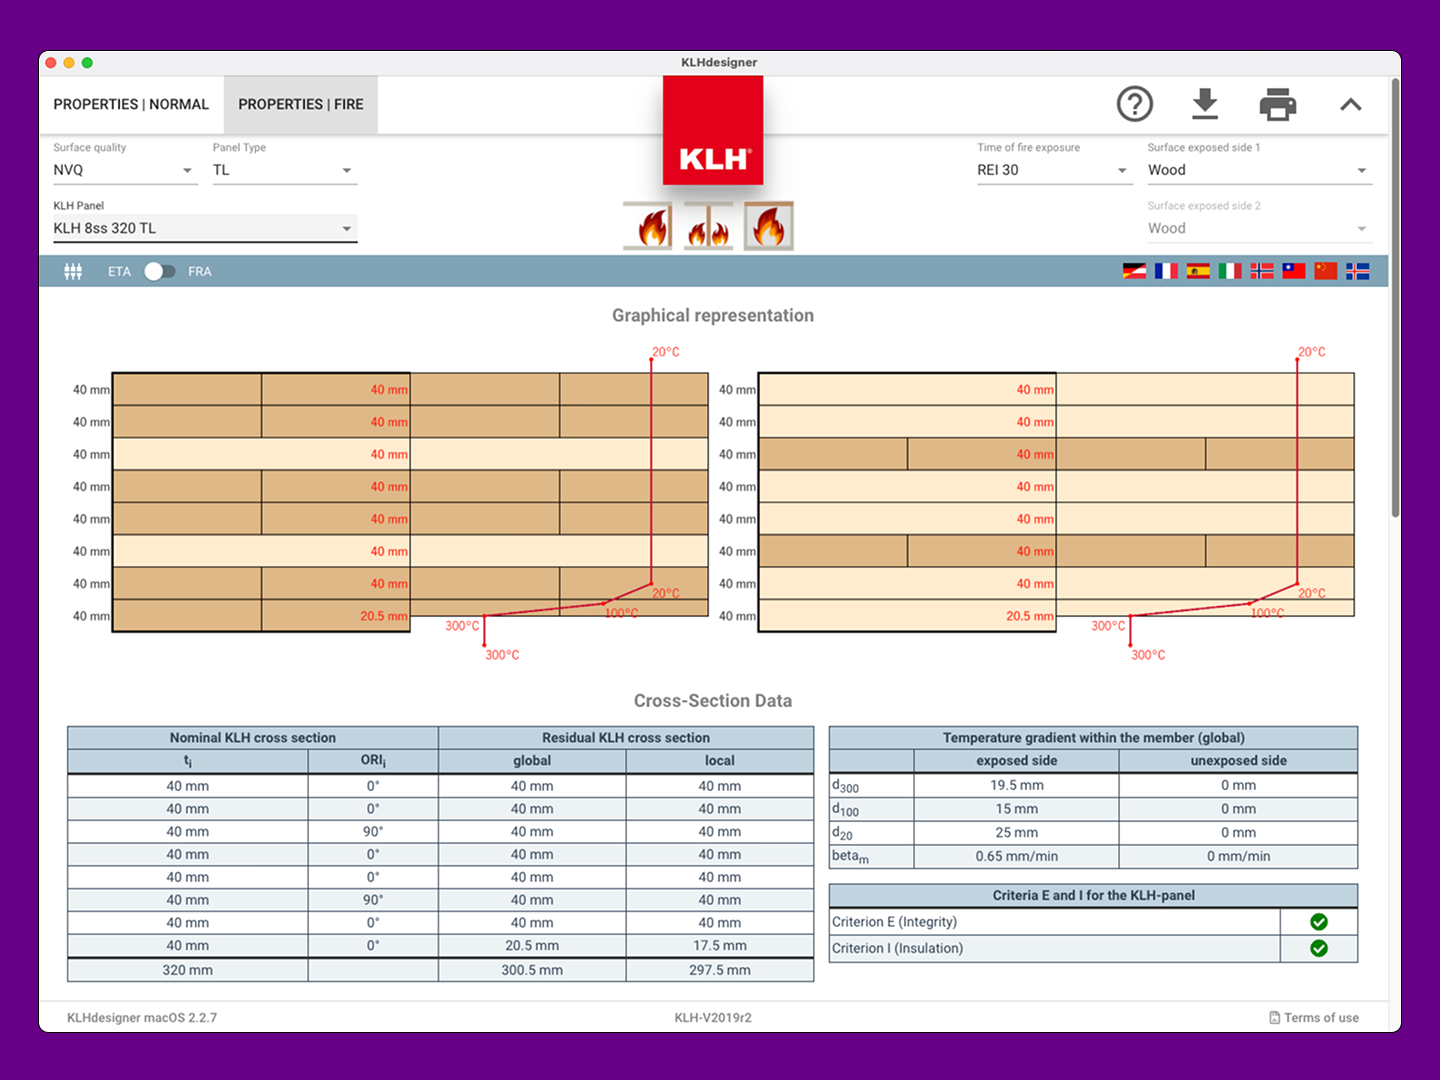Click the 'unexposed side' column header
The image size is (1440, 1080).
click(x=1239, y=761)
